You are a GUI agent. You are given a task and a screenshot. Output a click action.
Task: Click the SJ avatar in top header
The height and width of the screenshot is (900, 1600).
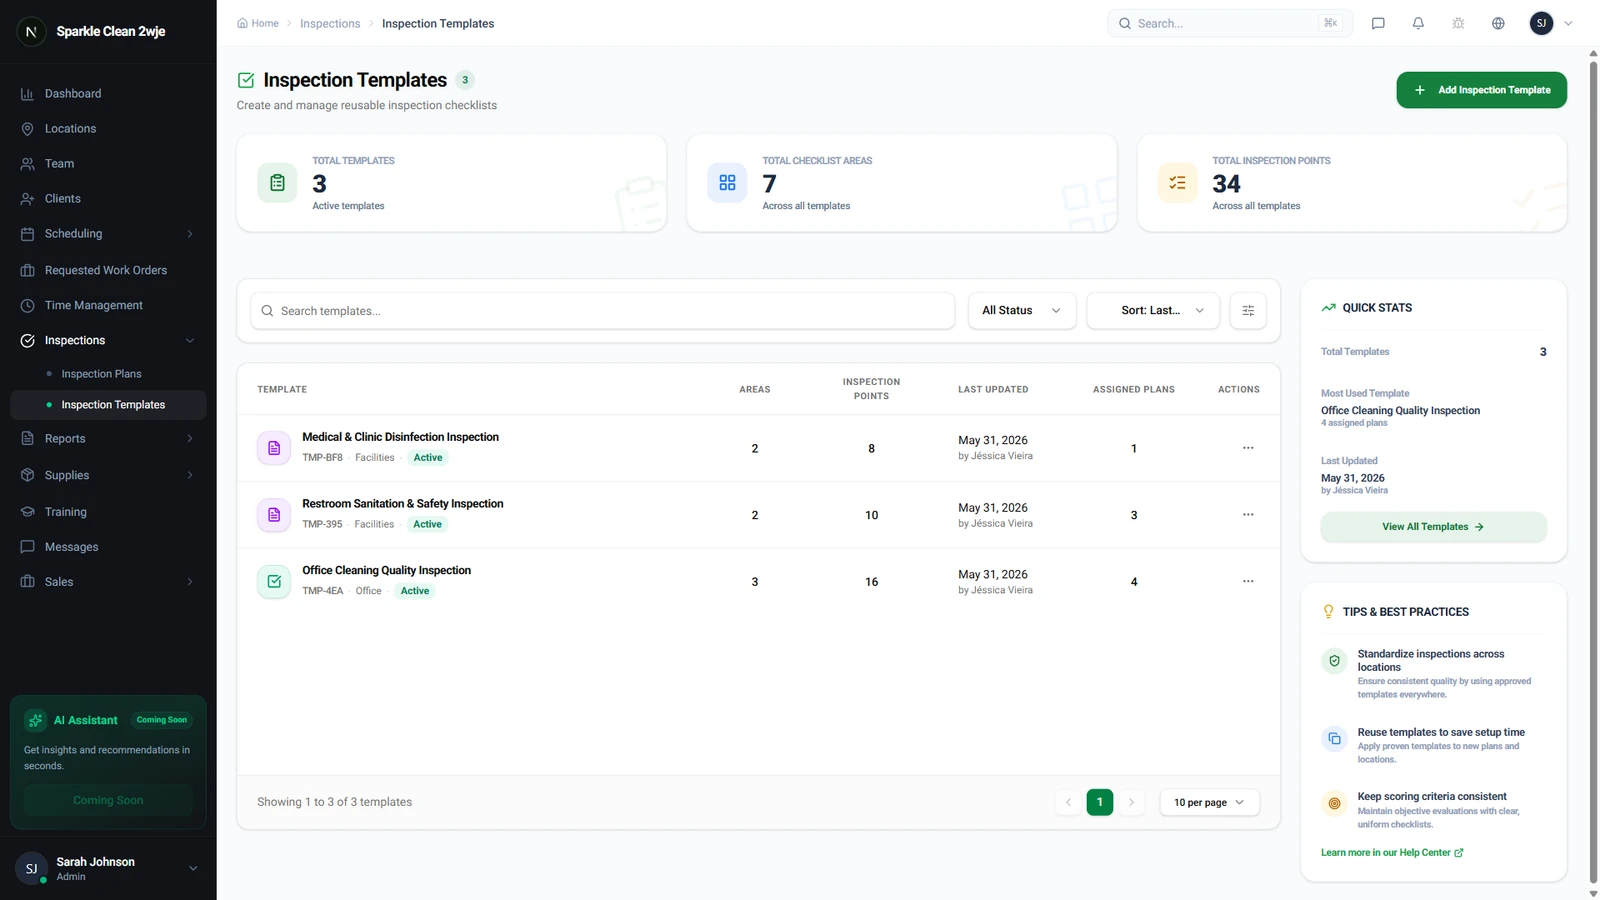click(1541, 23)
